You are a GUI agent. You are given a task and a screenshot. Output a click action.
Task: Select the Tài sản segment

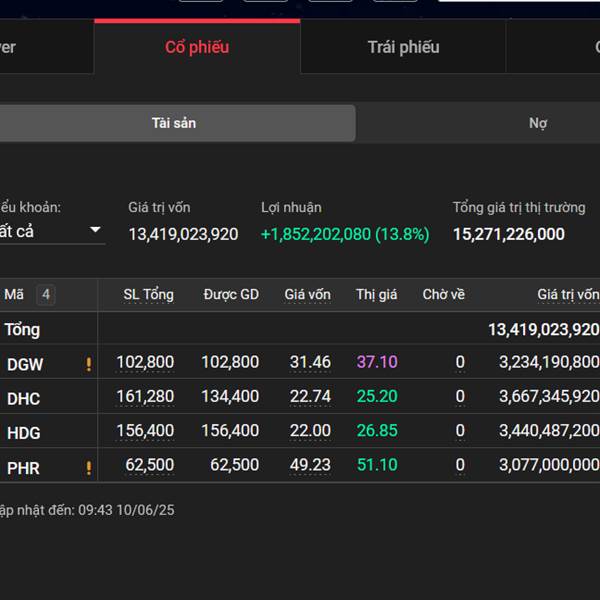pyautogui.click(x=174, y=123)
